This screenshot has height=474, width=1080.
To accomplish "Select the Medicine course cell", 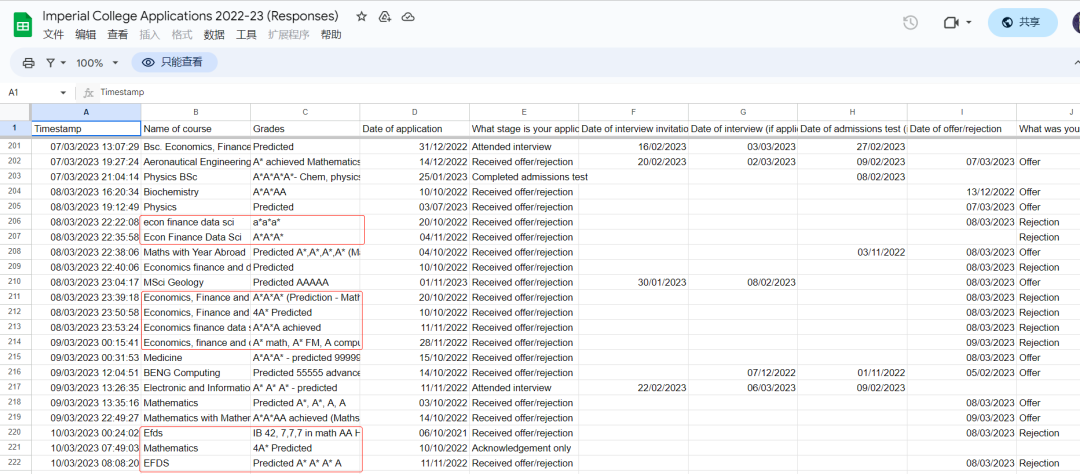I will coord(196,358).
